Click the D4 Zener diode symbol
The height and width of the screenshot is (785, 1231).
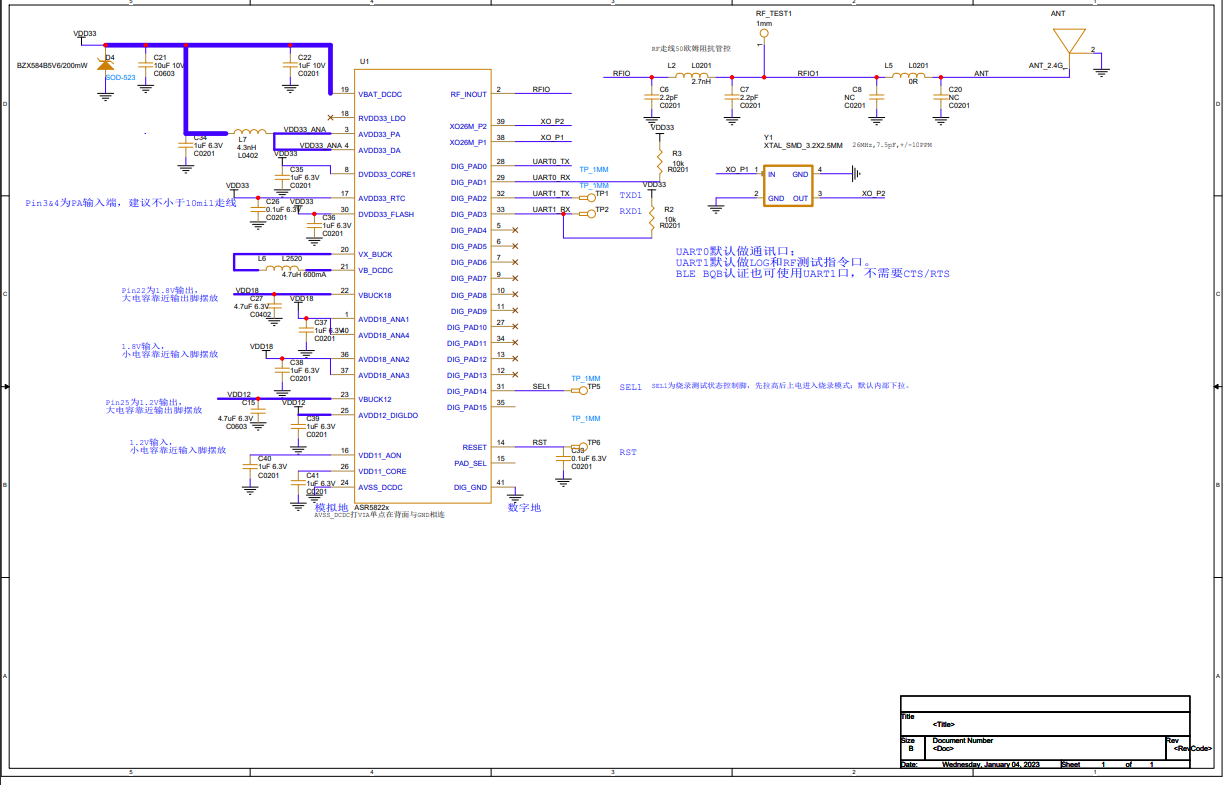pyautogui.click(x=104, y=65)
